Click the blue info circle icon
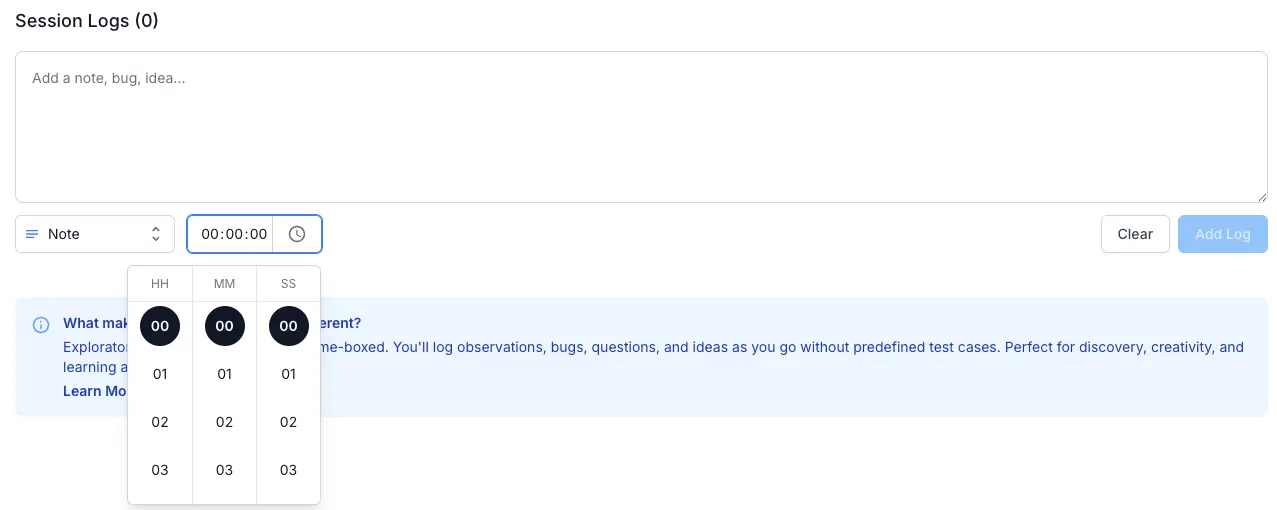1277x510 pixels. (41, 324)
